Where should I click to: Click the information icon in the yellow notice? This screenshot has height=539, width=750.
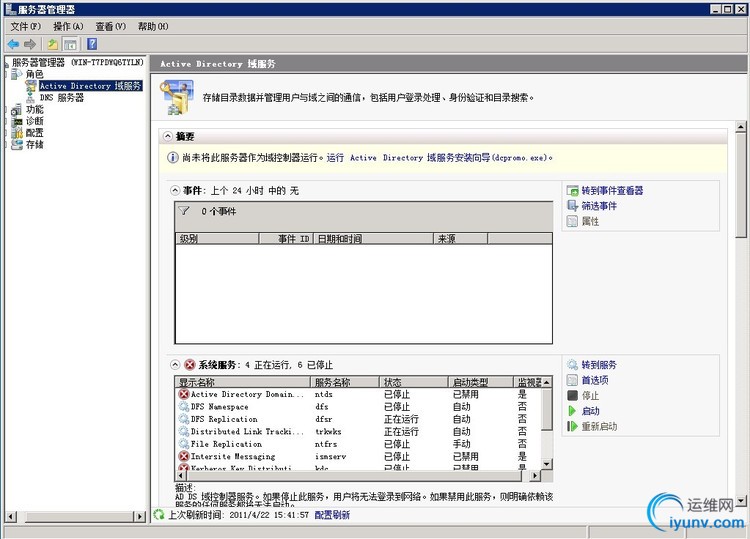point(173,157)
